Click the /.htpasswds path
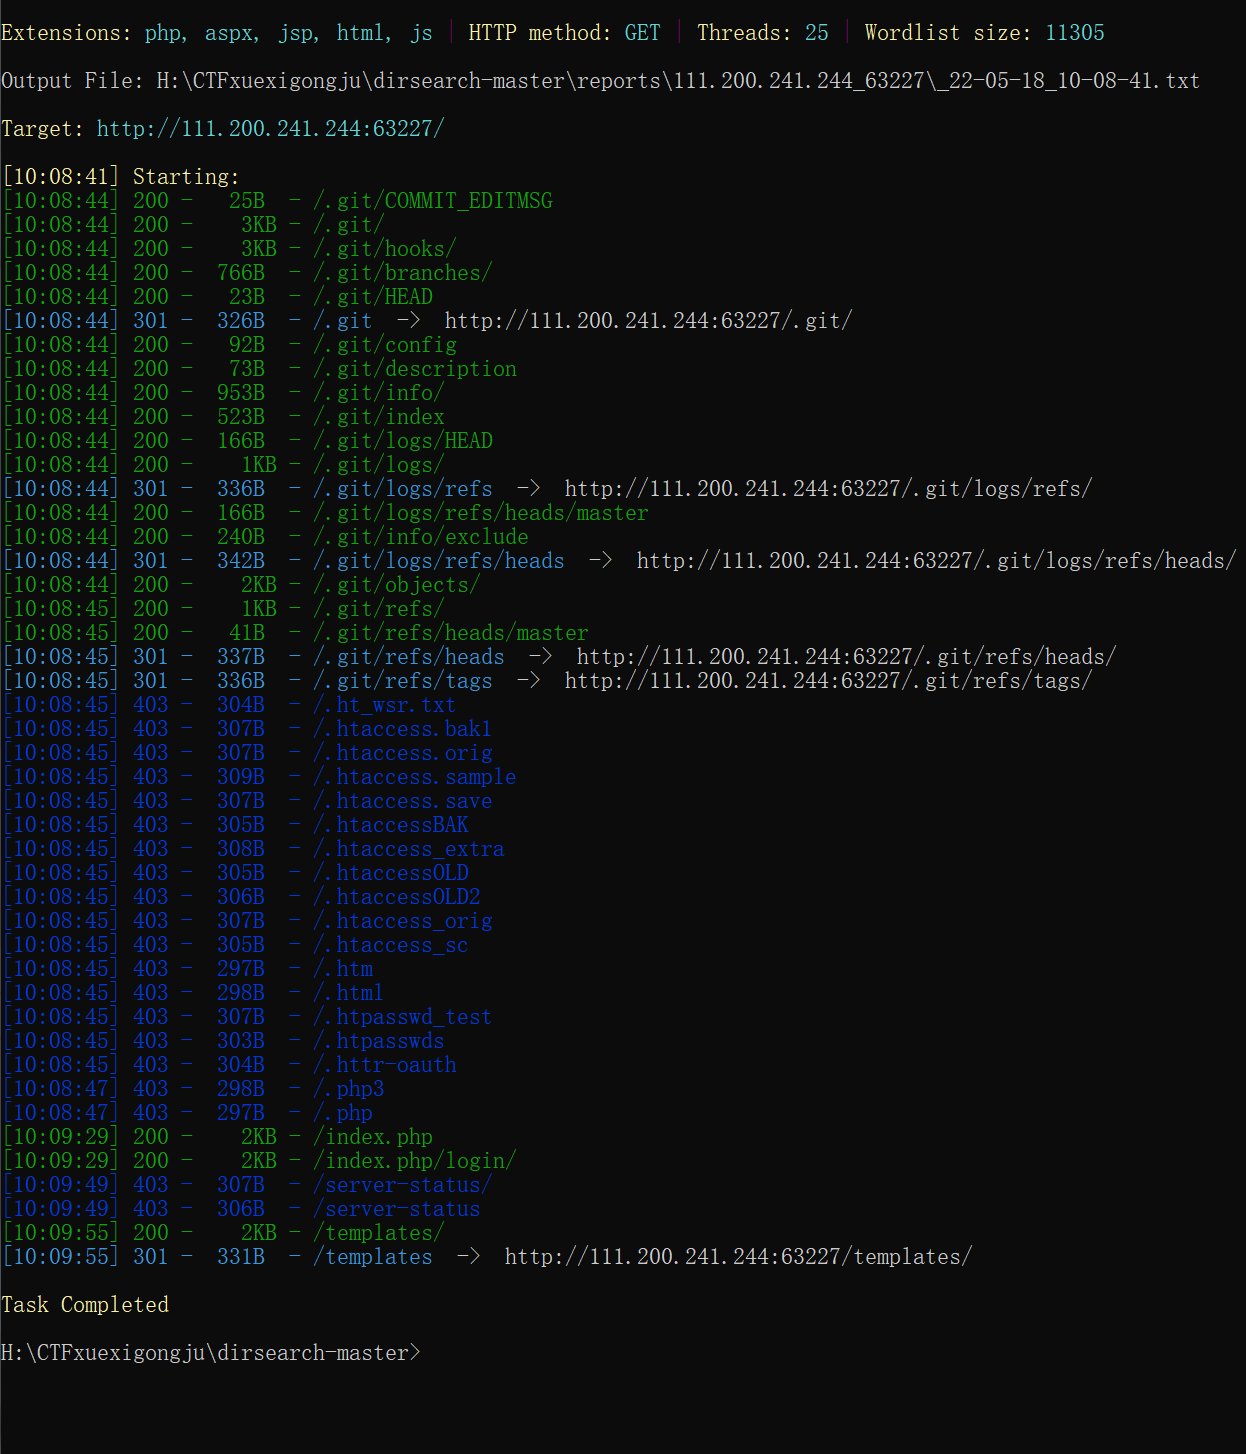 379,1041
